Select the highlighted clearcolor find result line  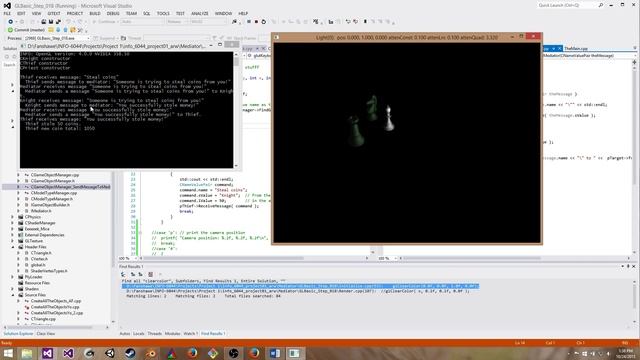[x=300, y=286]
